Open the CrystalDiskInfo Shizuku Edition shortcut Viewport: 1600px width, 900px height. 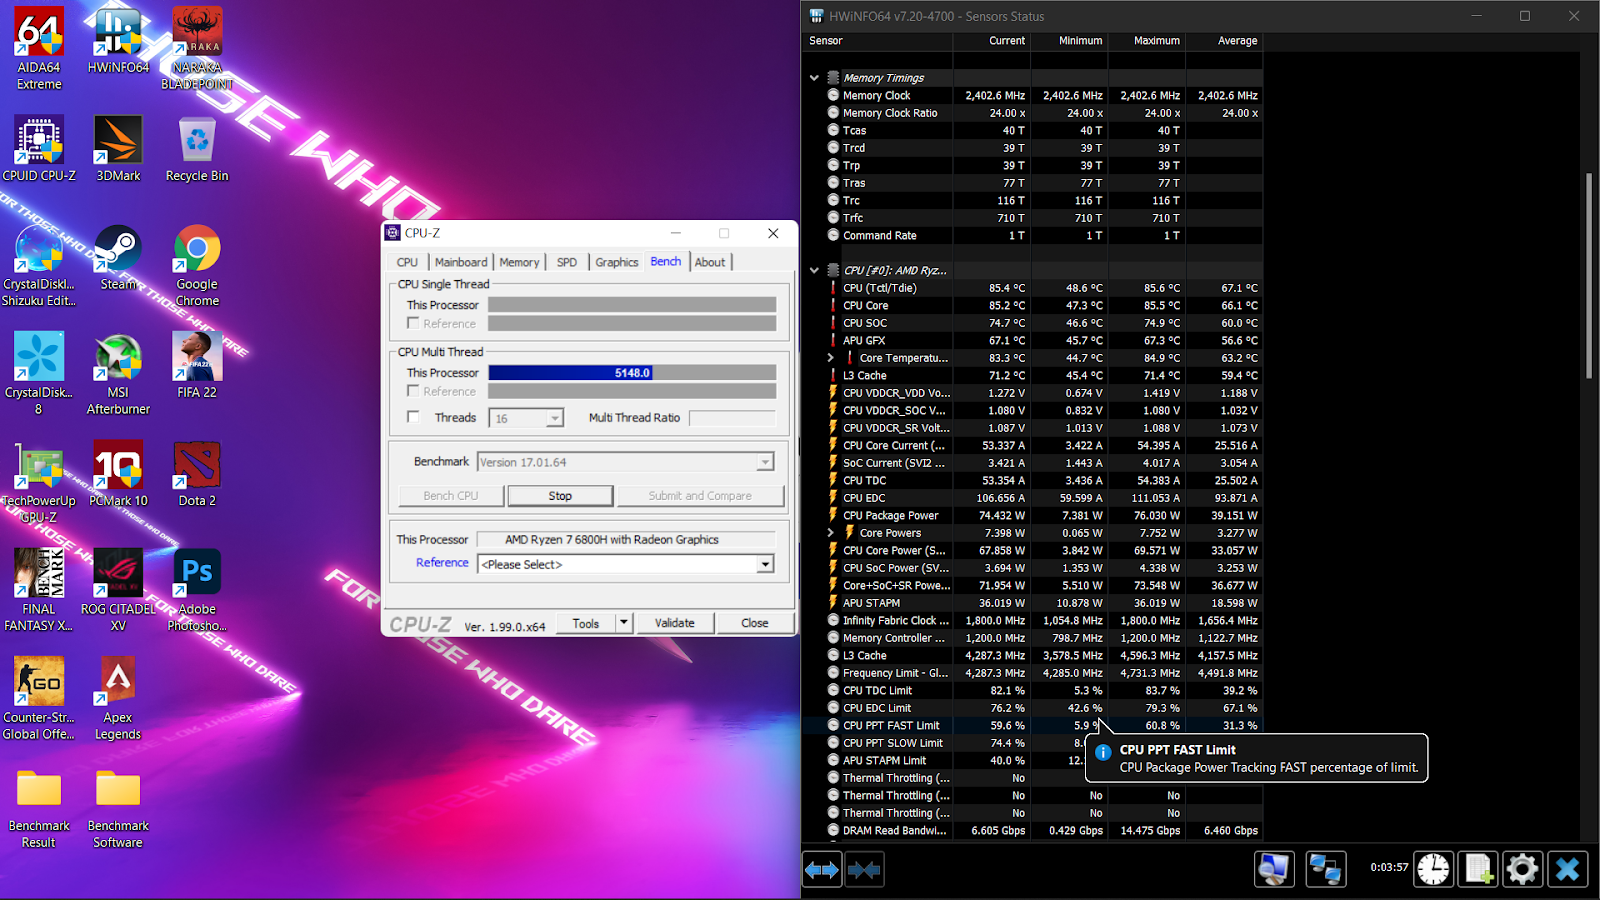coord(39,265)
